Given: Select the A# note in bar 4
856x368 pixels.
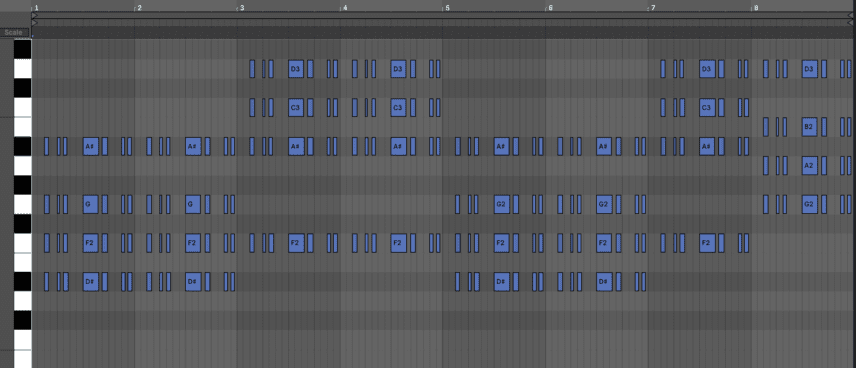Looking at the screenshot, I should pyautogui.click(x=399, y=146).
